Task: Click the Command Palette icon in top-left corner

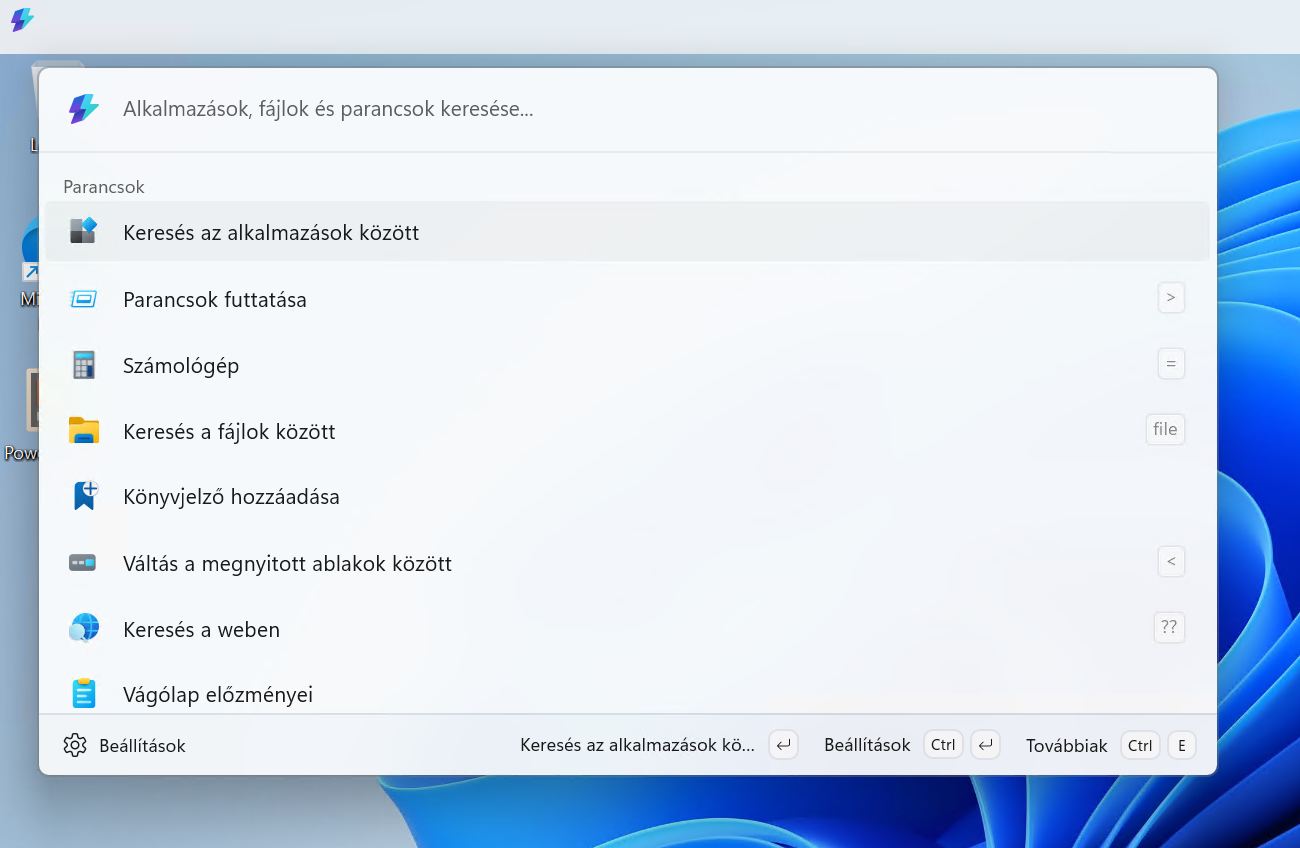Action: click(22, 20)
